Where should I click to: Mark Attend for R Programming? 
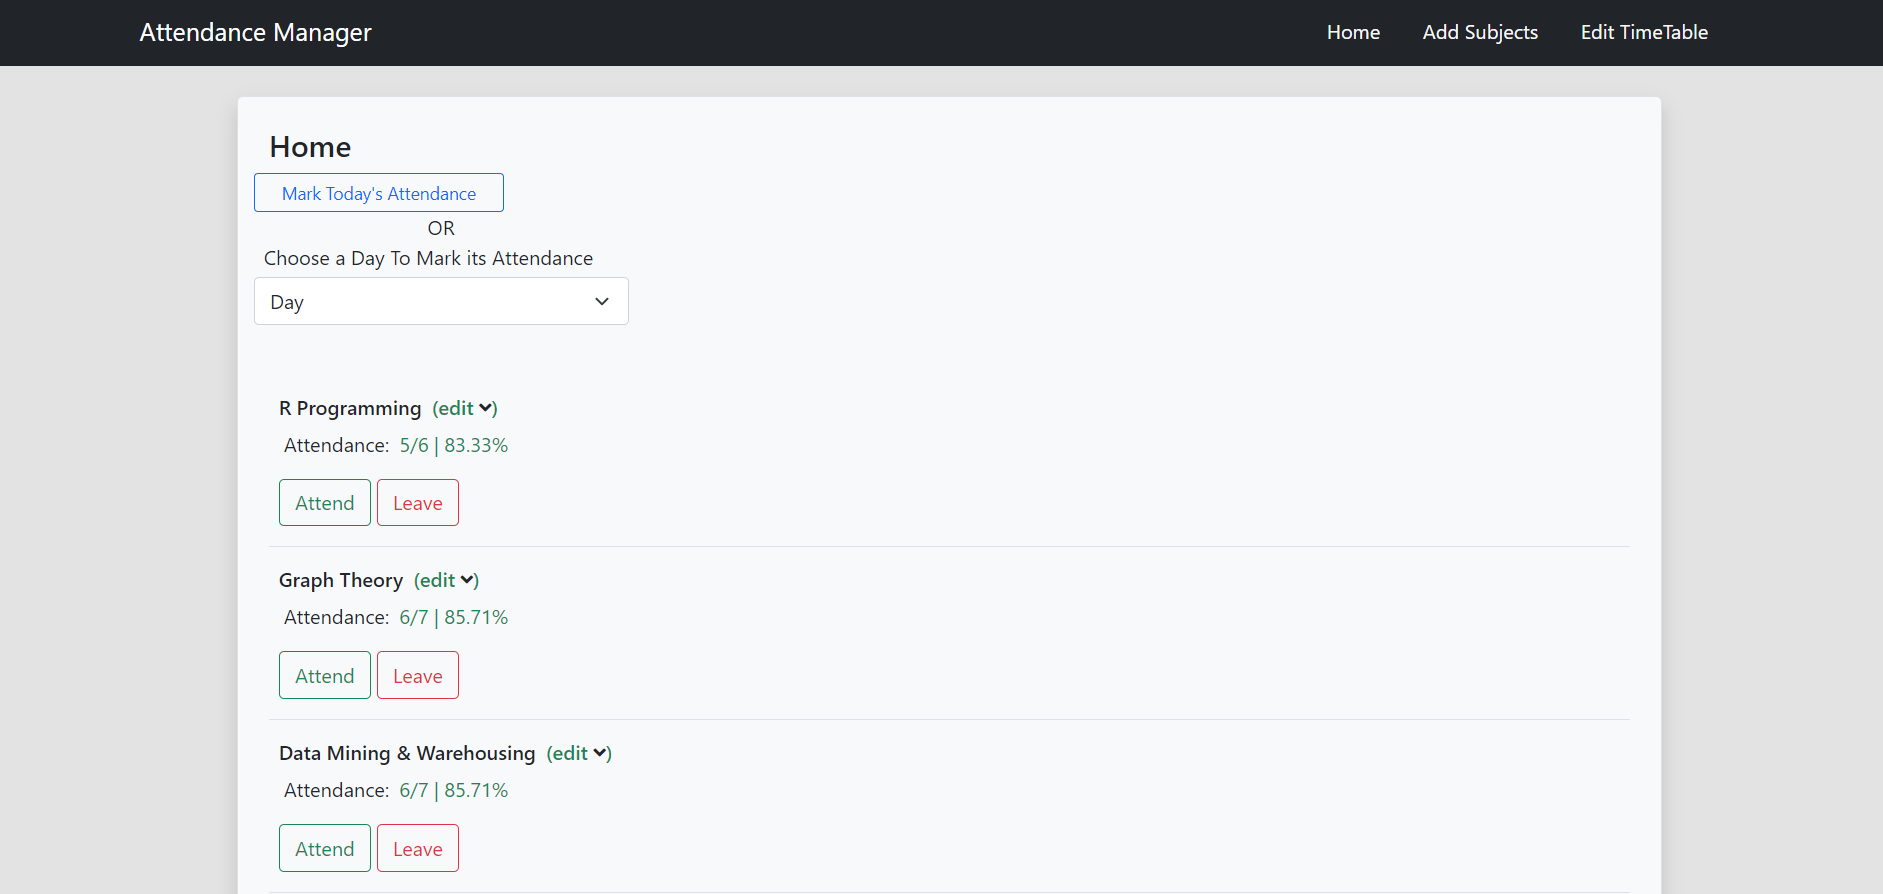click(x=324, y=503)
